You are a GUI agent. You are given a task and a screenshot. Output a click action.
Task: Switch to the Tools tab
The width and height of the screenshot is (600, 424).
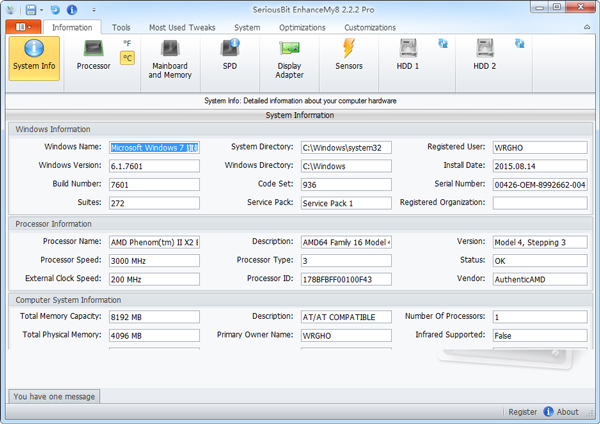pyautogui.click(x=121, y=28)
